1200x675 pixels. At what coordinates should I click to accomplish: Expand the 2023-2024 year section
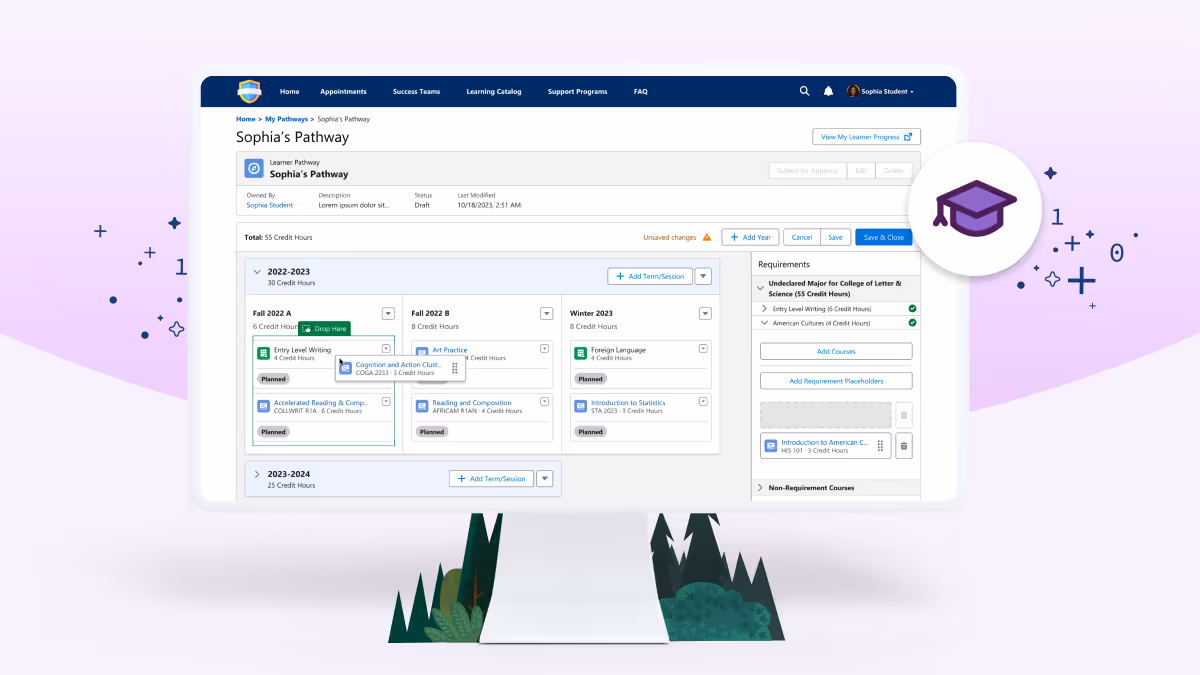coord(257,474)
